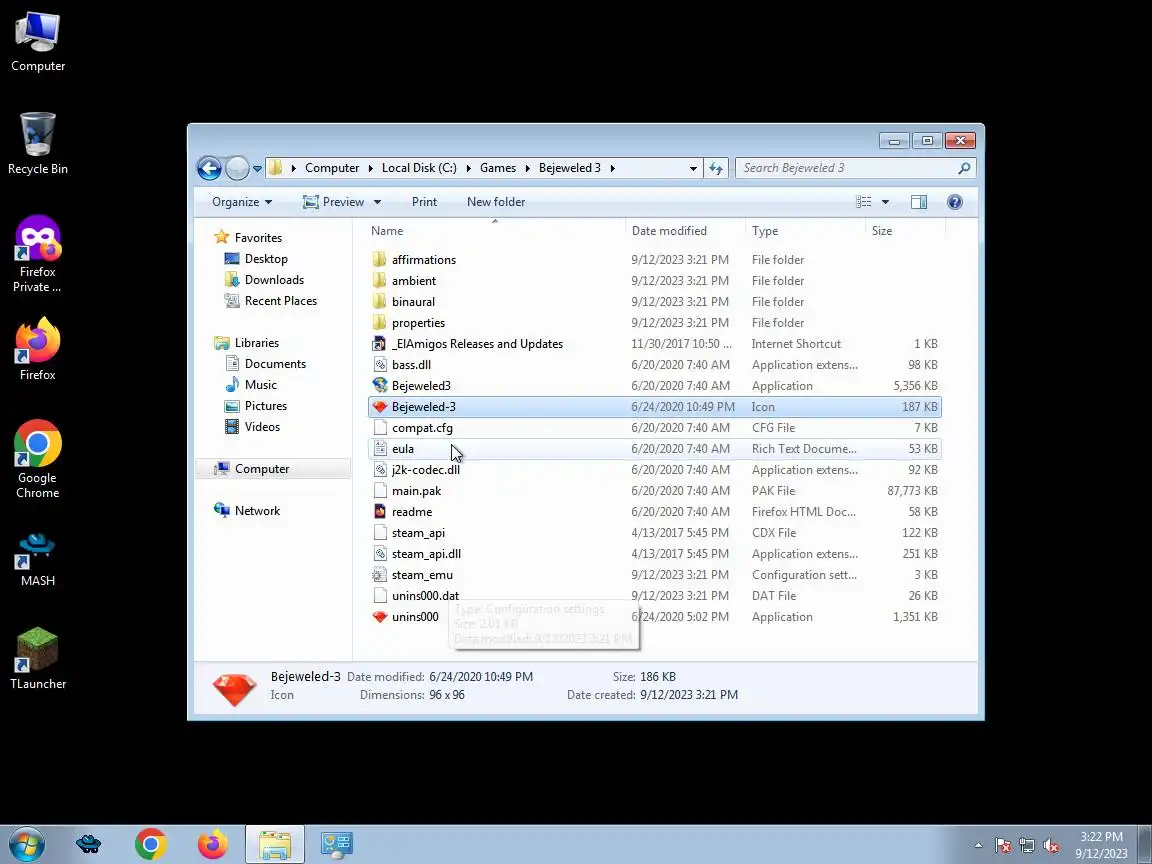This screenshot has width=1152, height=864.
Task: Select the properties folder
Action: [655, 323]
